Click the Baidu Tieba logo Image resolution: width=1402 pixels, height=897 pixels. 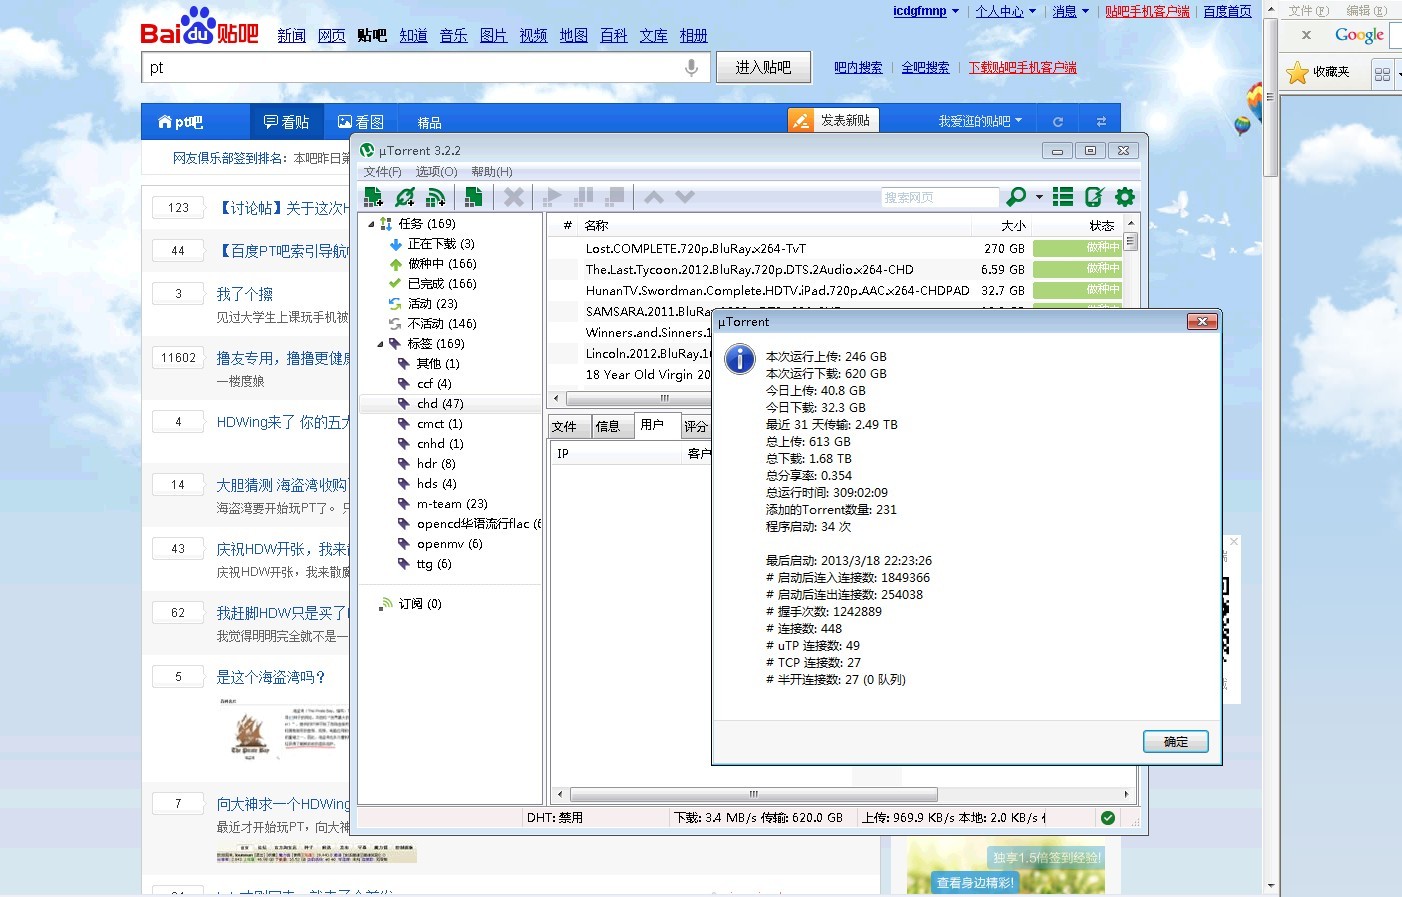200,26
